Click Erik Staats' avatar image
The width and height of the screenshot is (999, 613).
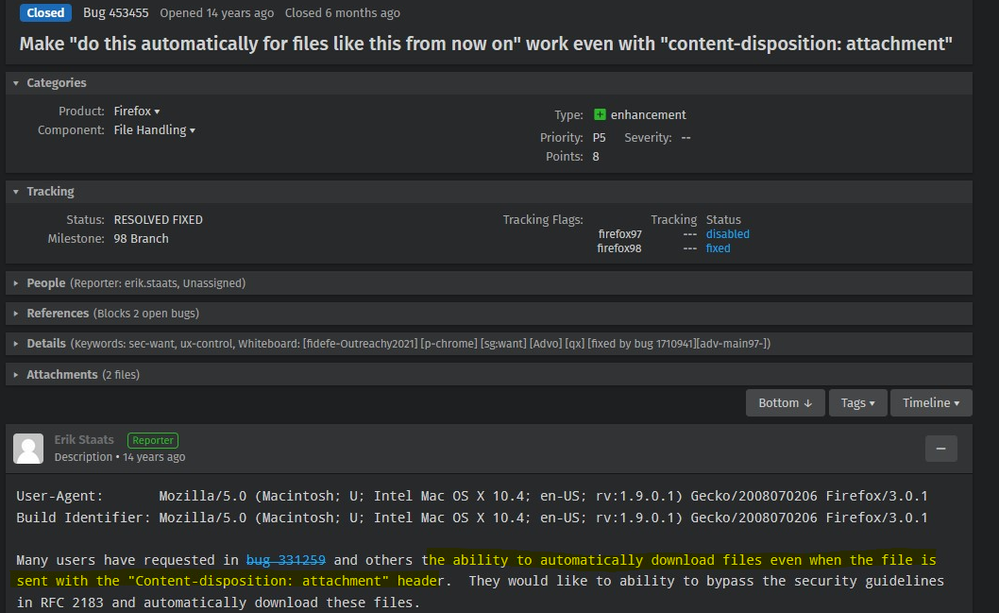coord(29,448)
